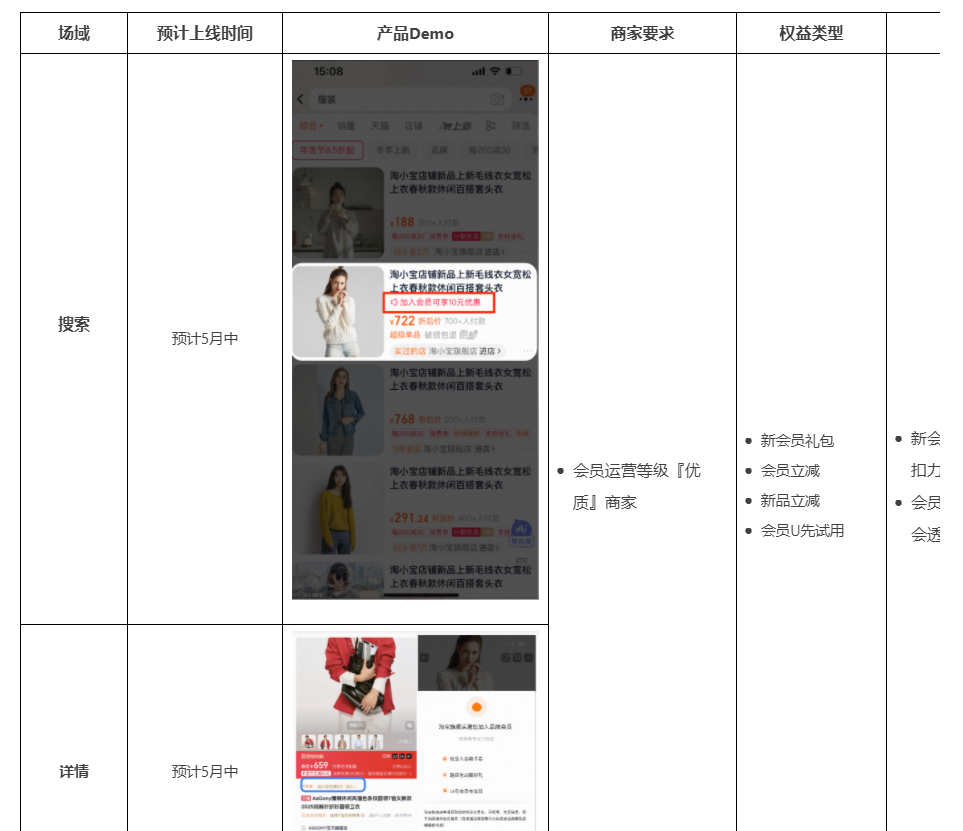Click the AI assistant floating icon

[x=521, y=532]
